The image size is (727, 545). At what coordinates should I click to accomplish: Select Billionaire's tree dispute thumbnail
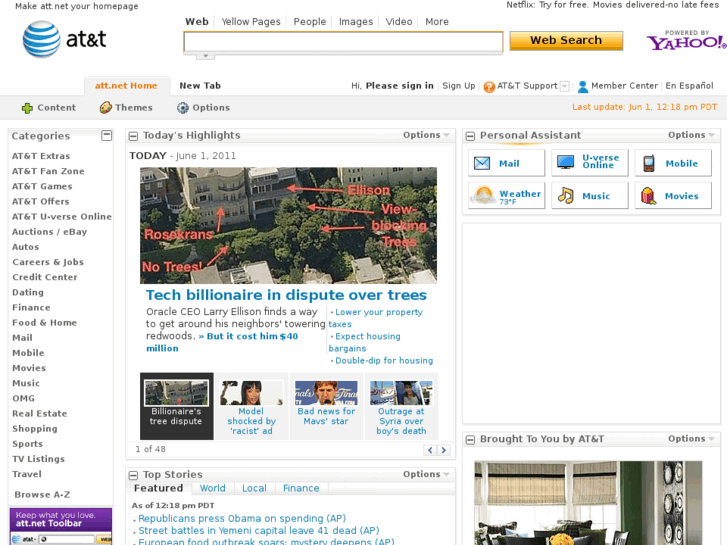(177, 406)
